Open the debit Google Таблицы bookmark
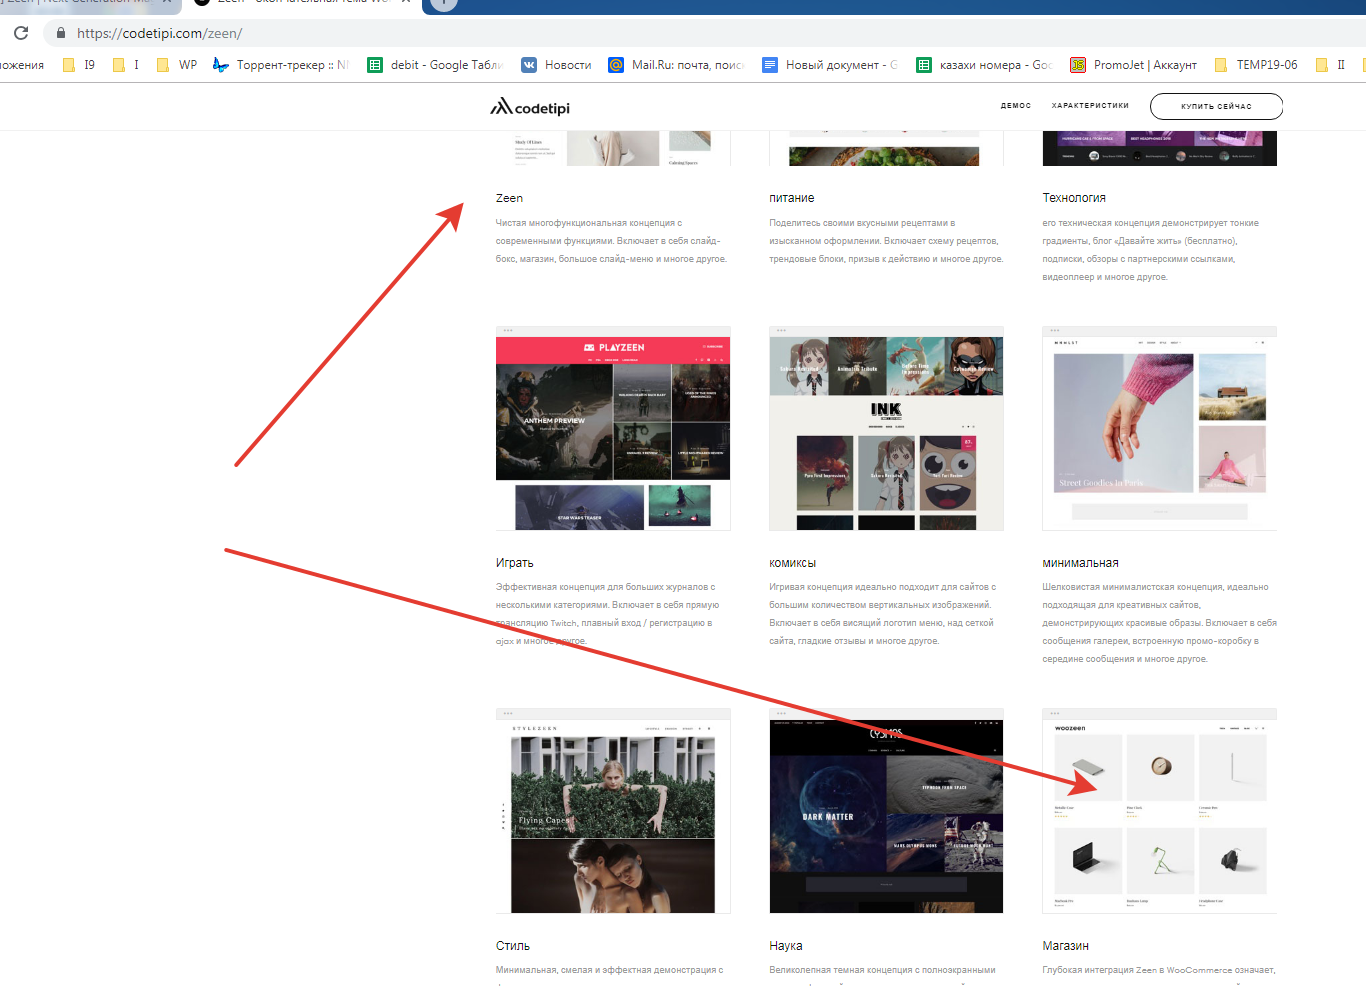Screen dimensions: 1366x986 pyautogui.click(x=435, y=65)
